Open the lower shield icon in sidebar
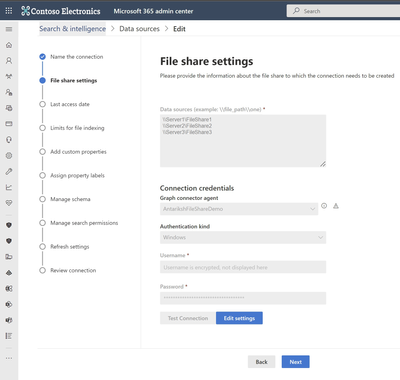Screen dimensions: 400x380 [x=9, y=241]
